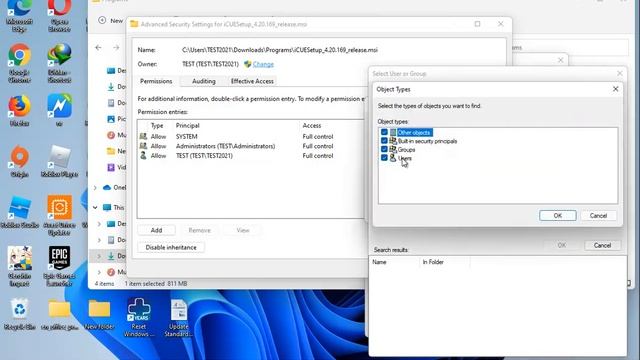
Task: Expand Music under This PC
Action: click(99, 272)
